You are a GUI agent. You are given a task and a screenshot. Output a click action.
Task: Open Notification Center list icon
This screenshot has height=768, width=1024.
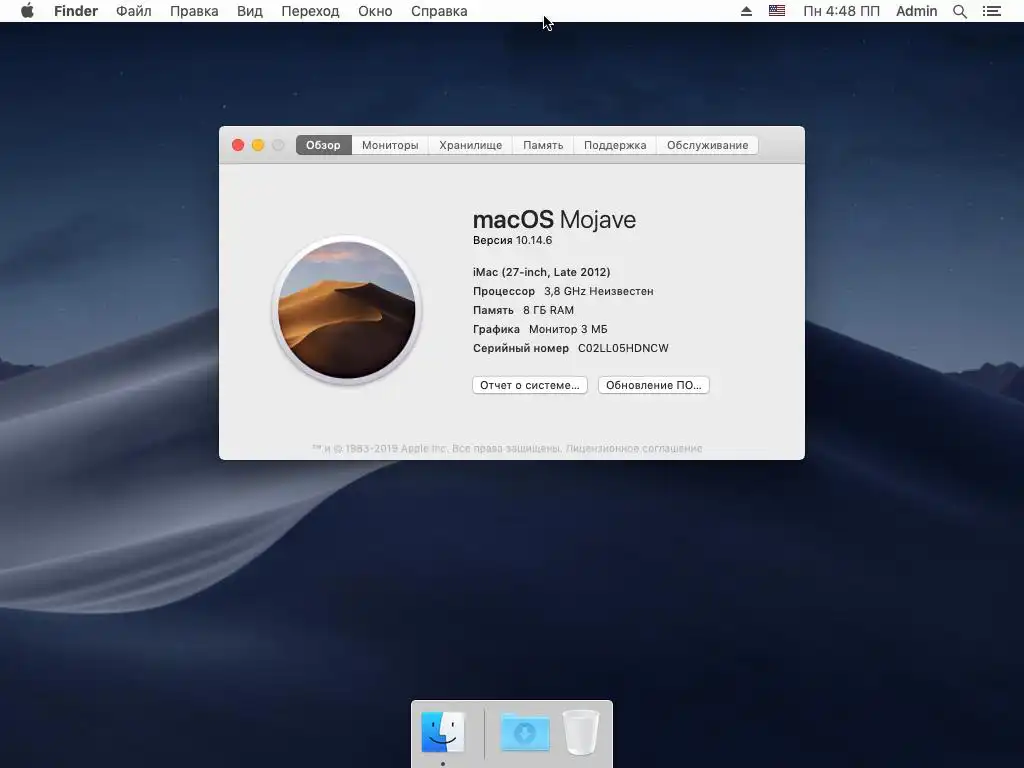[x=992, y=11]
